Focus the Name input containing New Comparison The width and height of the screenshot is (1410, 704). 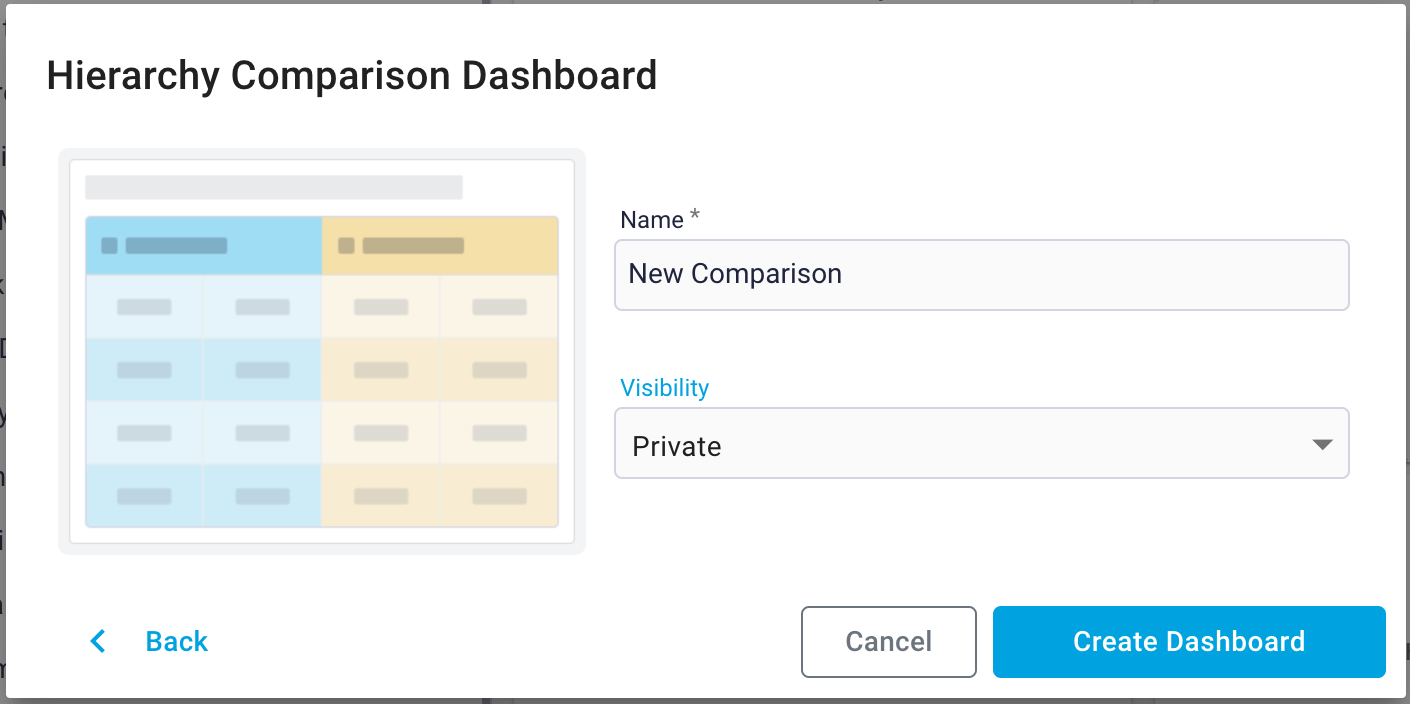[x=980, y=274]
